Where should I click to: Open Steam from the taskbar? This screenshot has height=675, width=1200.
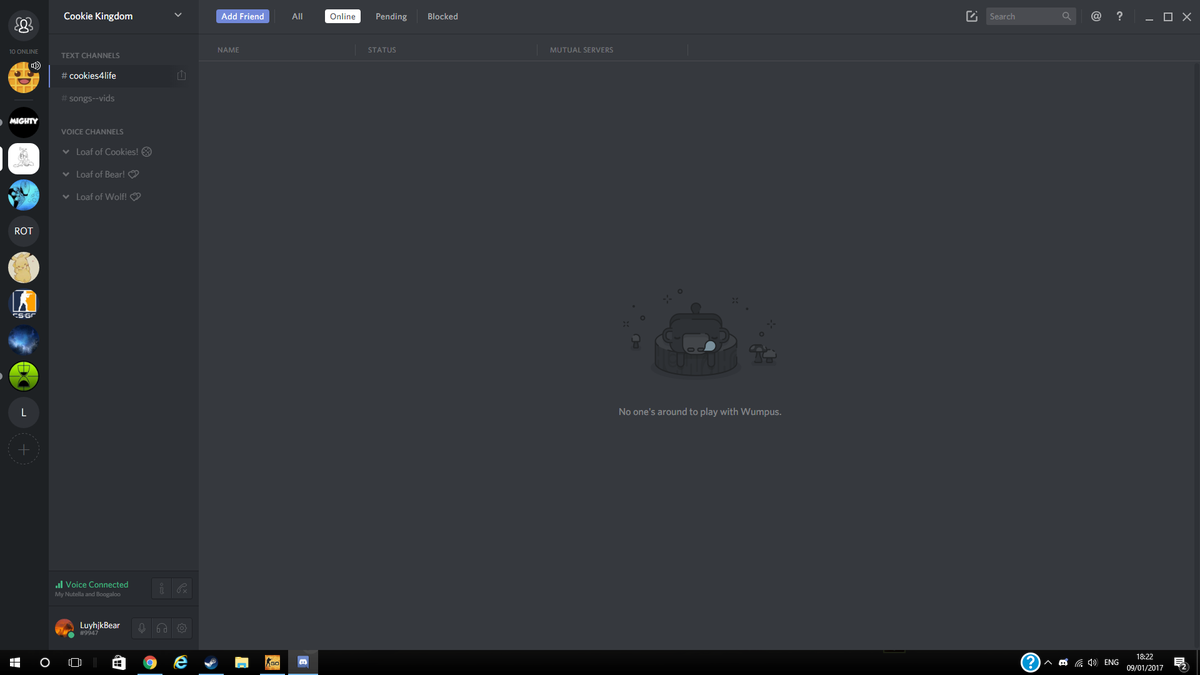[211, 663]
